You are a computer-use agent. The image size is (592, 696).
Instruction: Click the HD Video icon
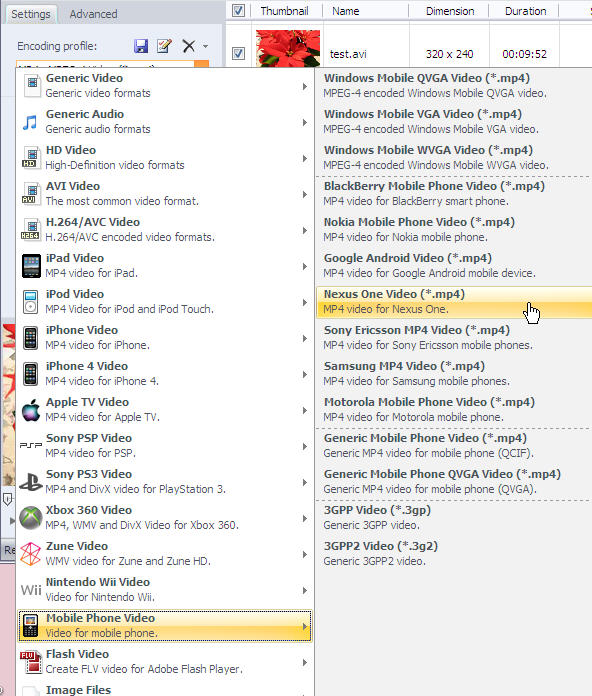31,158
